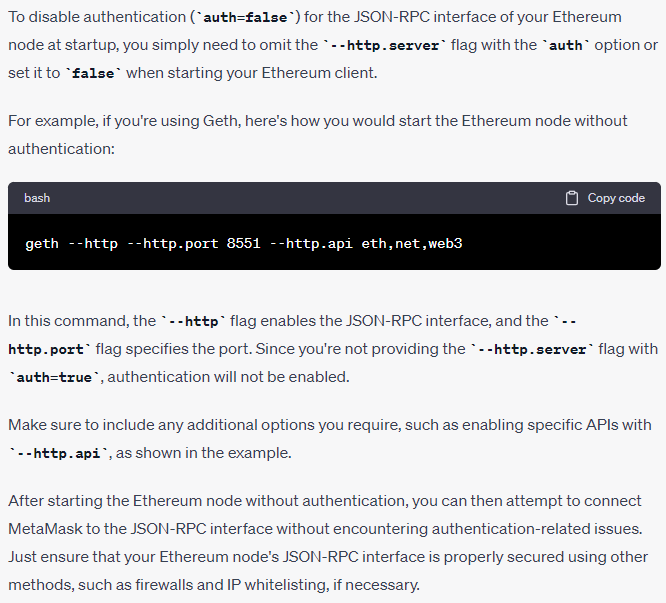Click the inline code "auth=true" below the code block
Screen dimensions: 666x603
(x=49, y=378)
